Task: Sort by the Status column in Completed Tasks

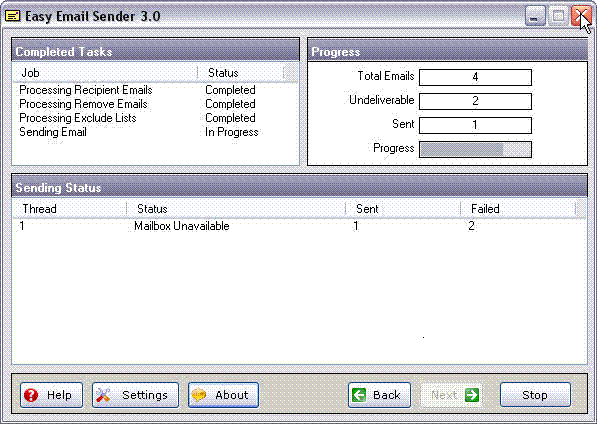Action: click(241, 73)
